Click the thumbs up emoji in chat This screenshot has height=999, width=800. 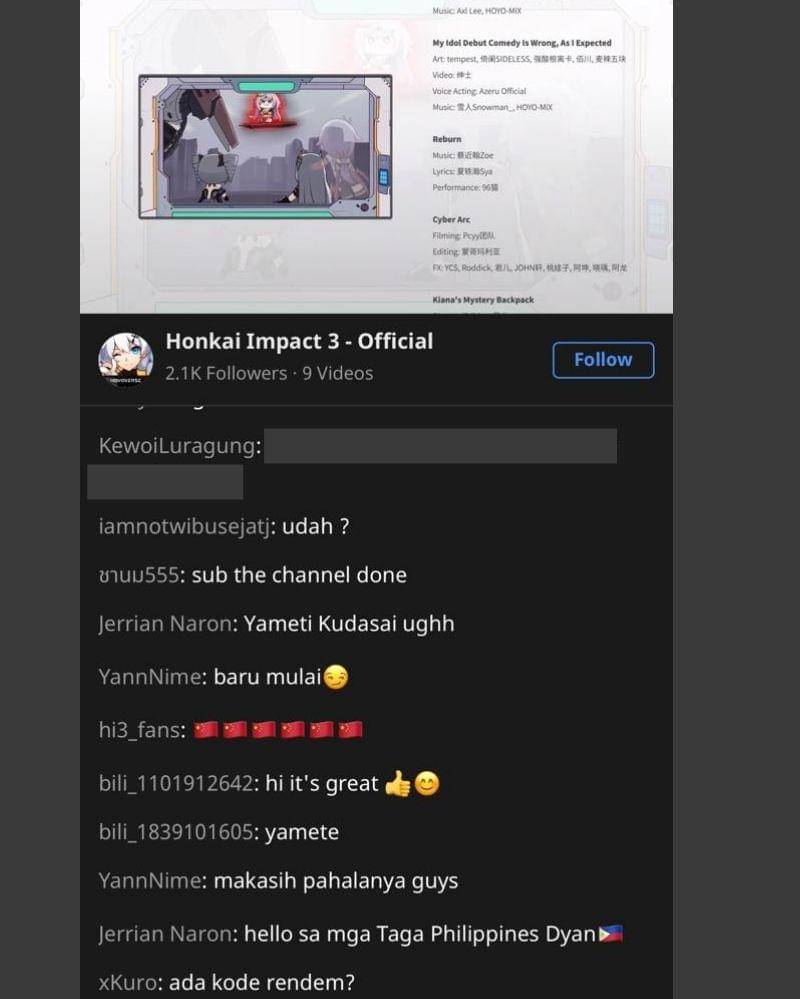(x=398, y=783)
